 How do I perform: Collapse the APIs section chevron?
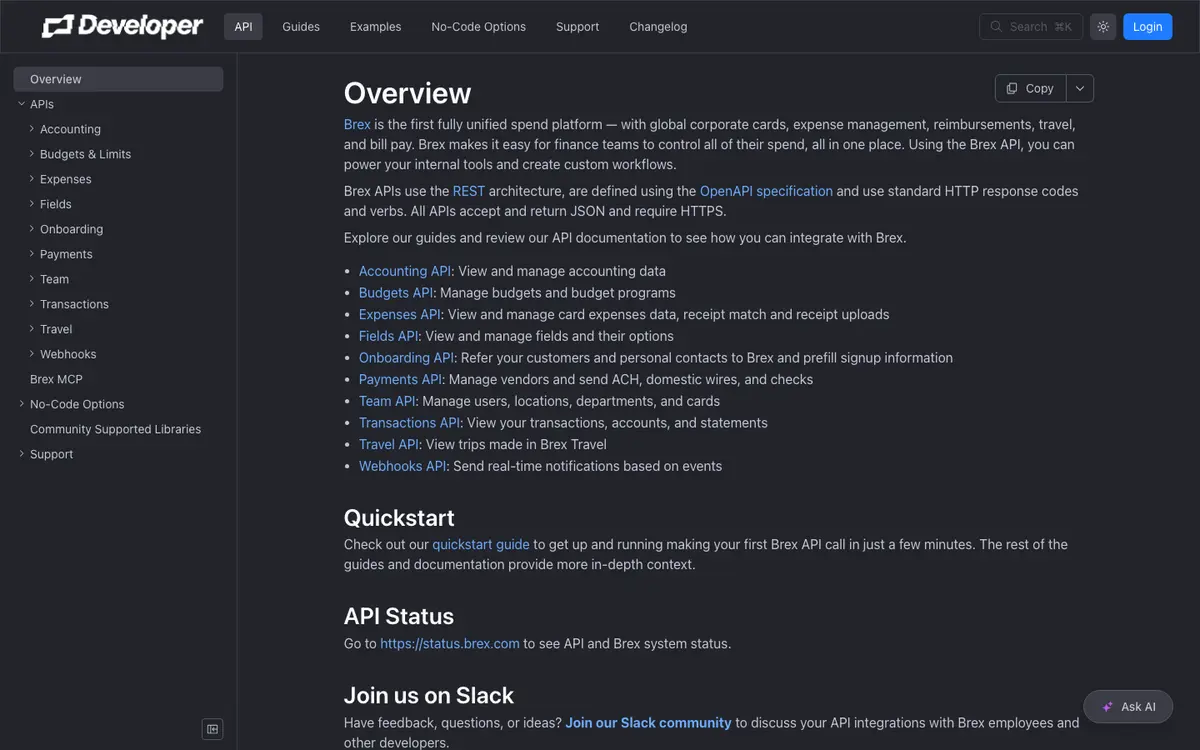click(x=22, y=104)
